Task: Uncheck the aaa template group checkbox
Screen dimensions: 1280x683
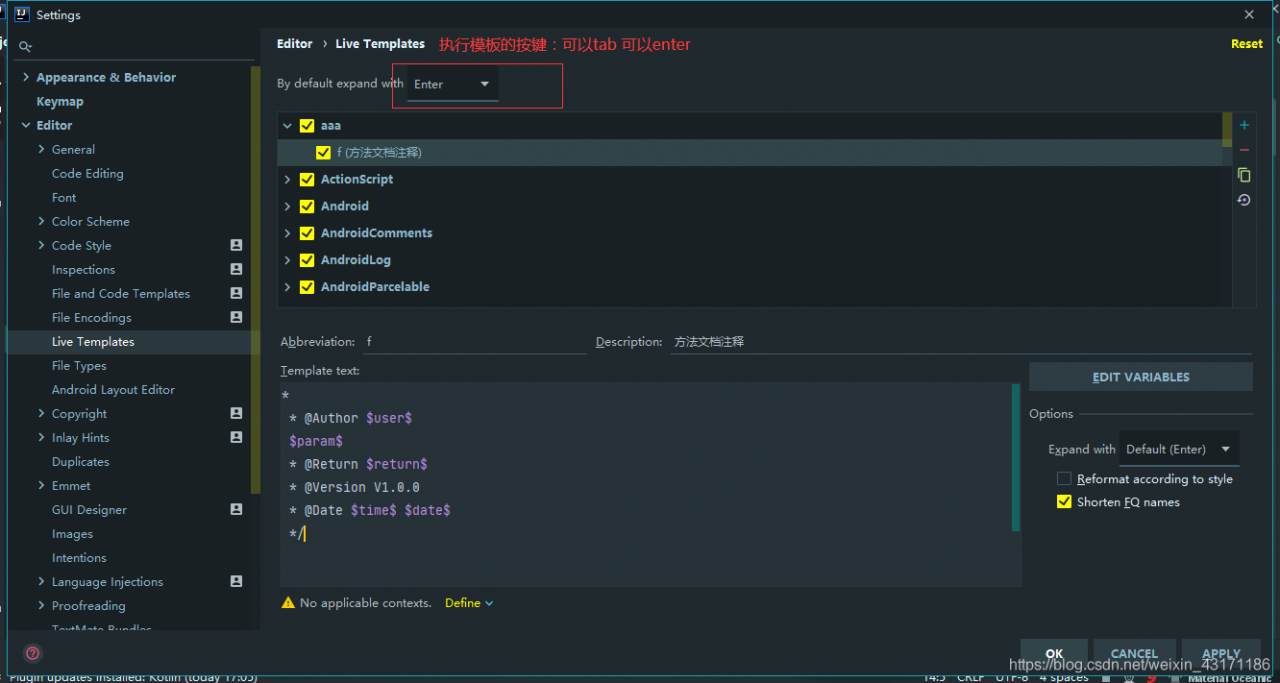Action: coord(307,126)
